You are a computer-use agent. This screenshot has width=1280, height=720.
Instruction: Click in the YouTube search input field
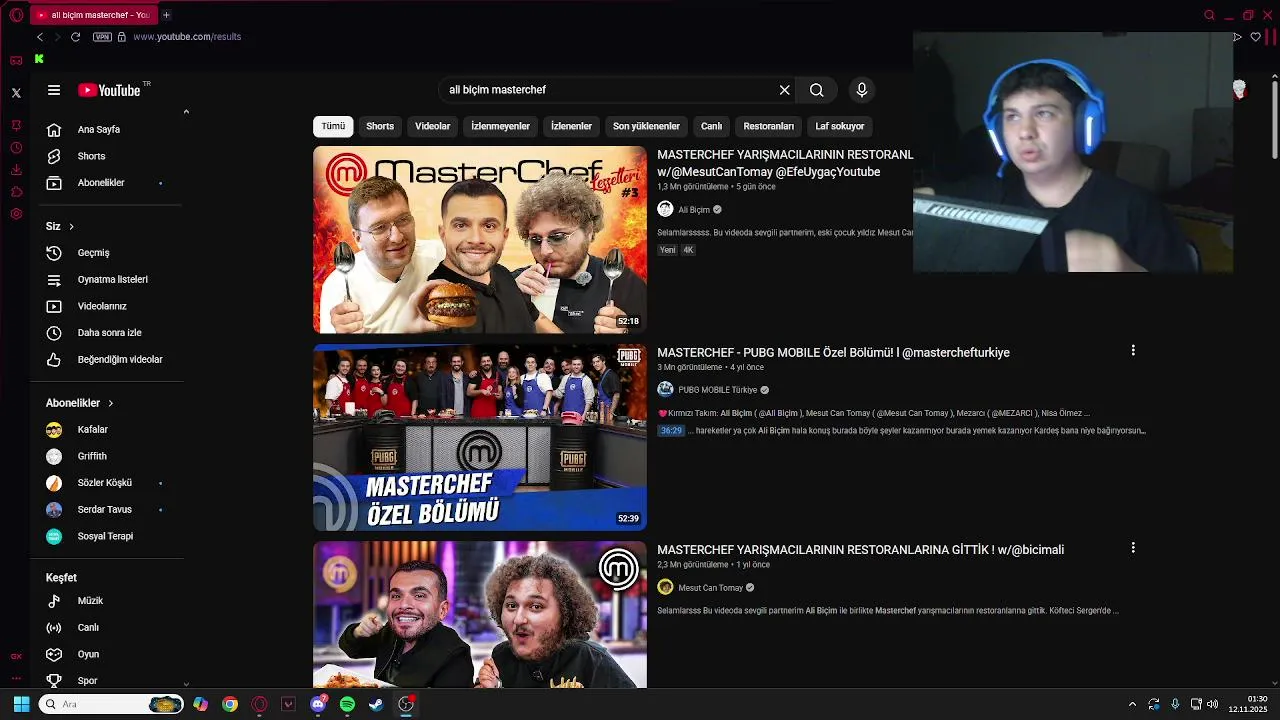tap(610, 90)
